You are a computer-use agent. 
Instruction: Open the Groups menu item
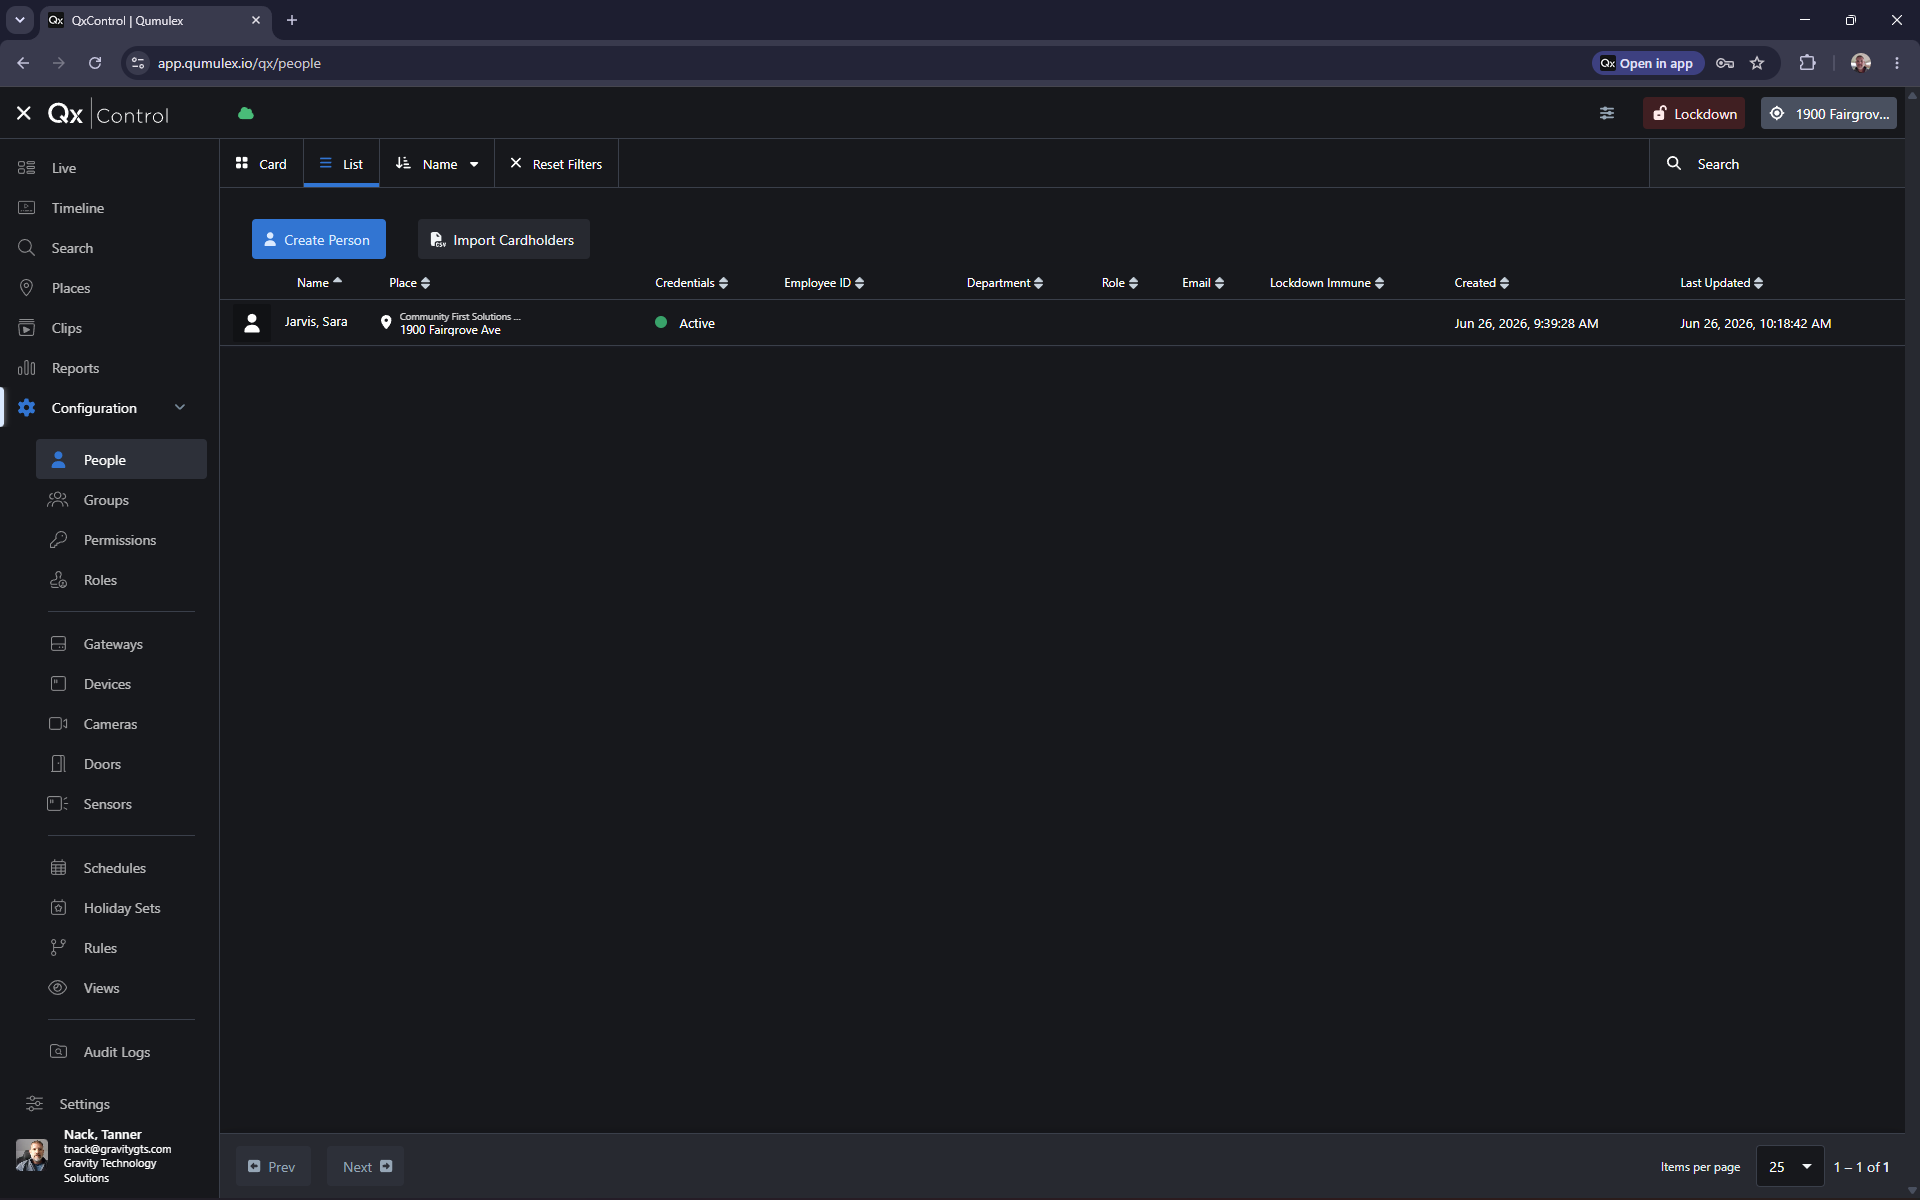(106, 500)
